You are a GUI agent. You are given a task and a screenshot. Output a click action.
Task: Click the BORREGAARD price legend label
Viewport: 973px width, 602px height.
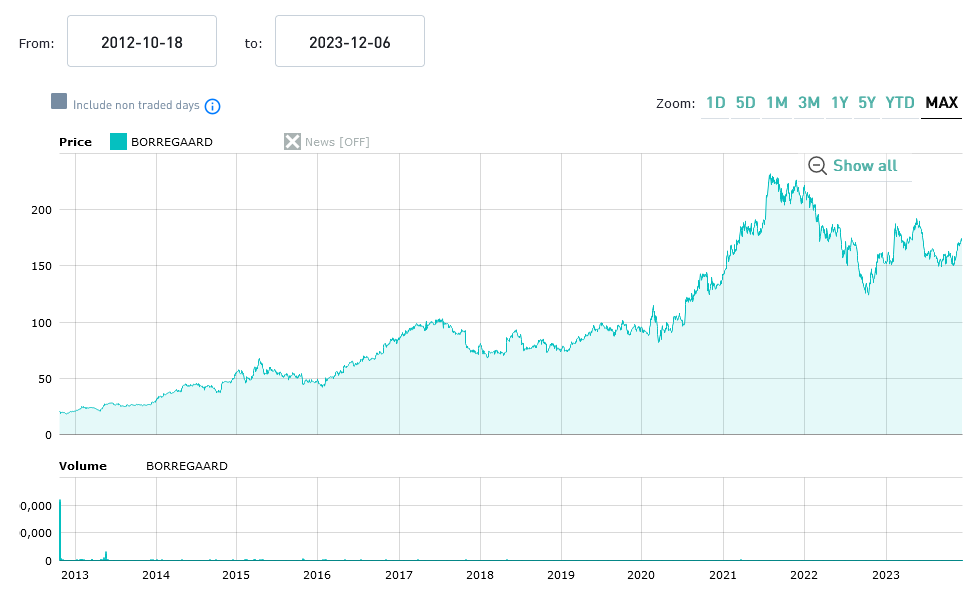[x=172, y=142]
